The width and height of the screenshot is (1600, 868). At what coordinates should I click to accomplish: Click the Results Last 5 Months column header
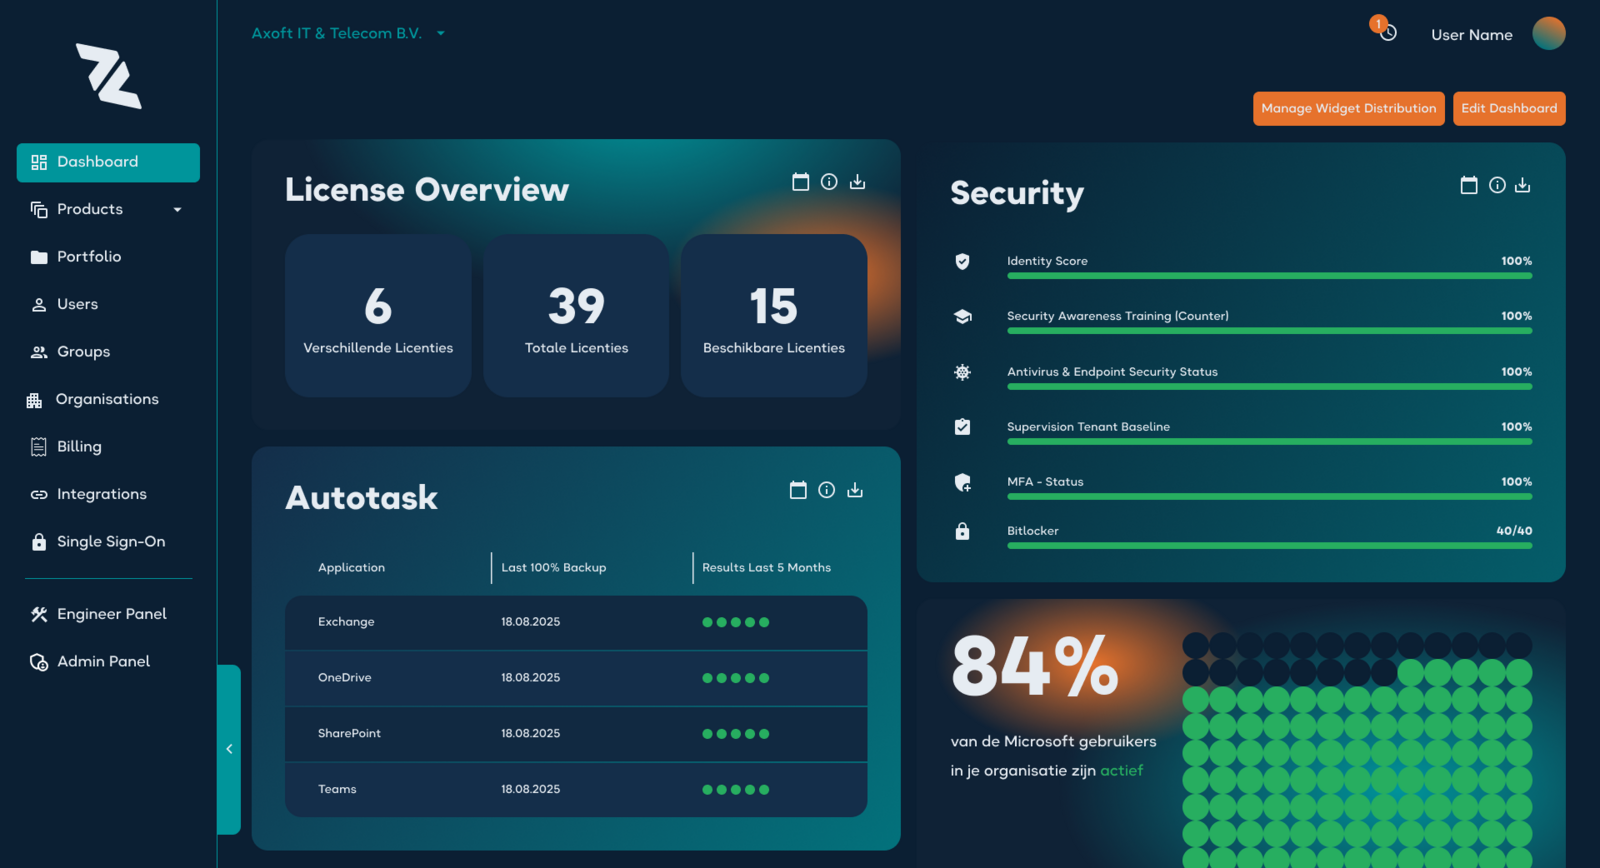pyautogui.click(x=766, y=568)
